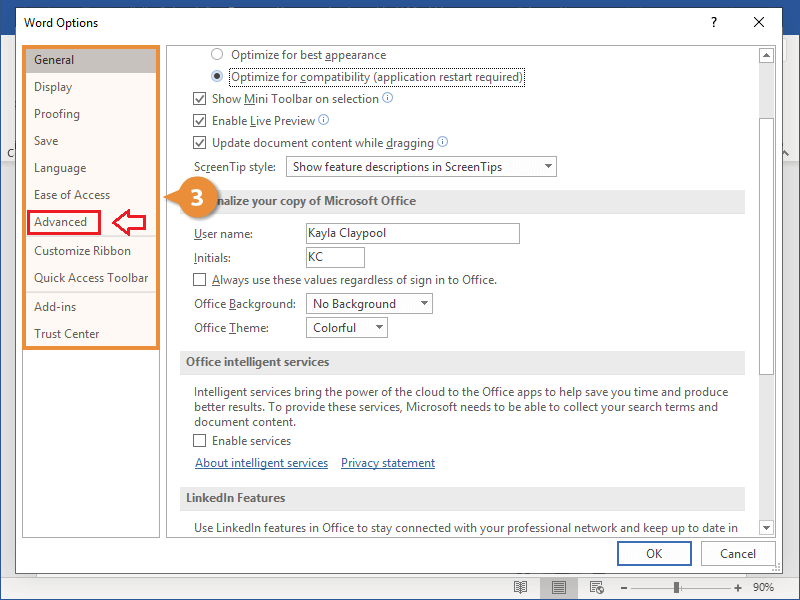This screenshot has width=800, height=600.
Task: Open the Help question mark in Word Options
Action: tap(714, 22)
